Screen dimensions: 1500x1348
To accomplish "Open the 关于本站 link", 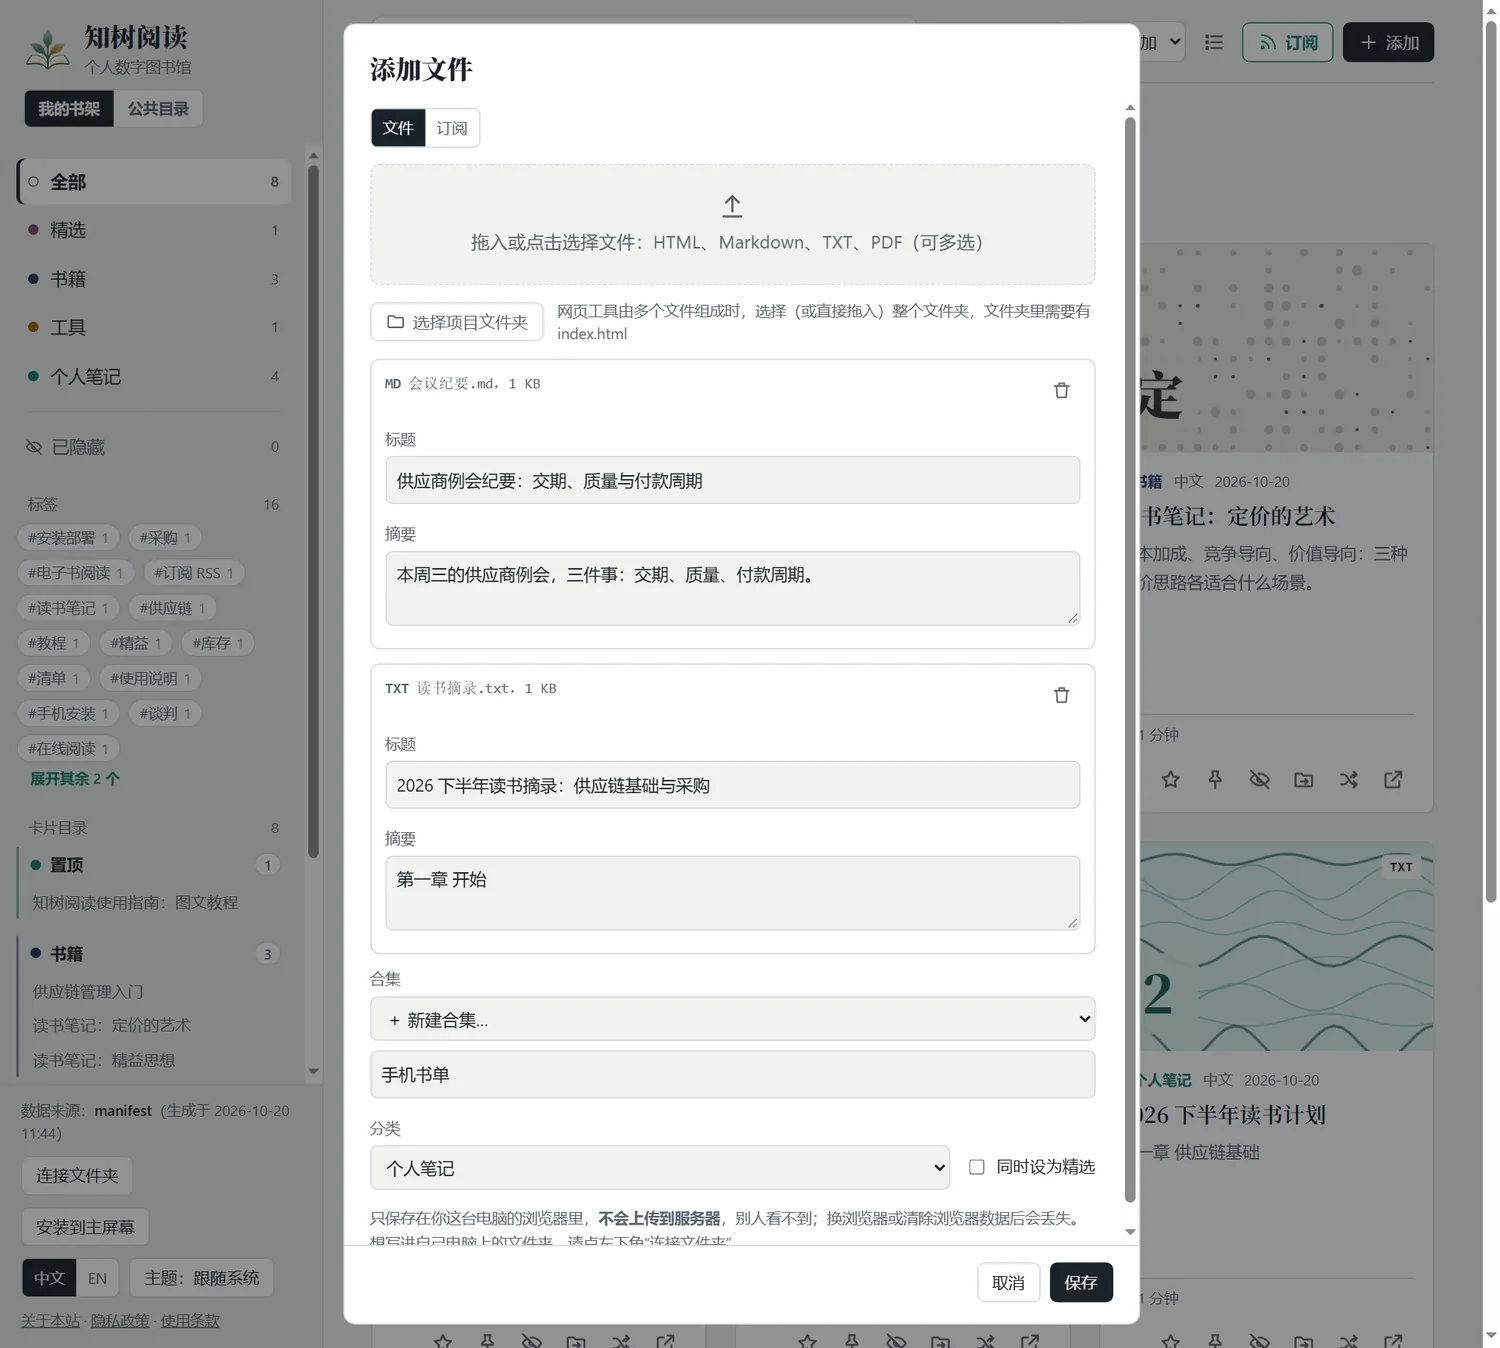I will (x=50, y=1320).
